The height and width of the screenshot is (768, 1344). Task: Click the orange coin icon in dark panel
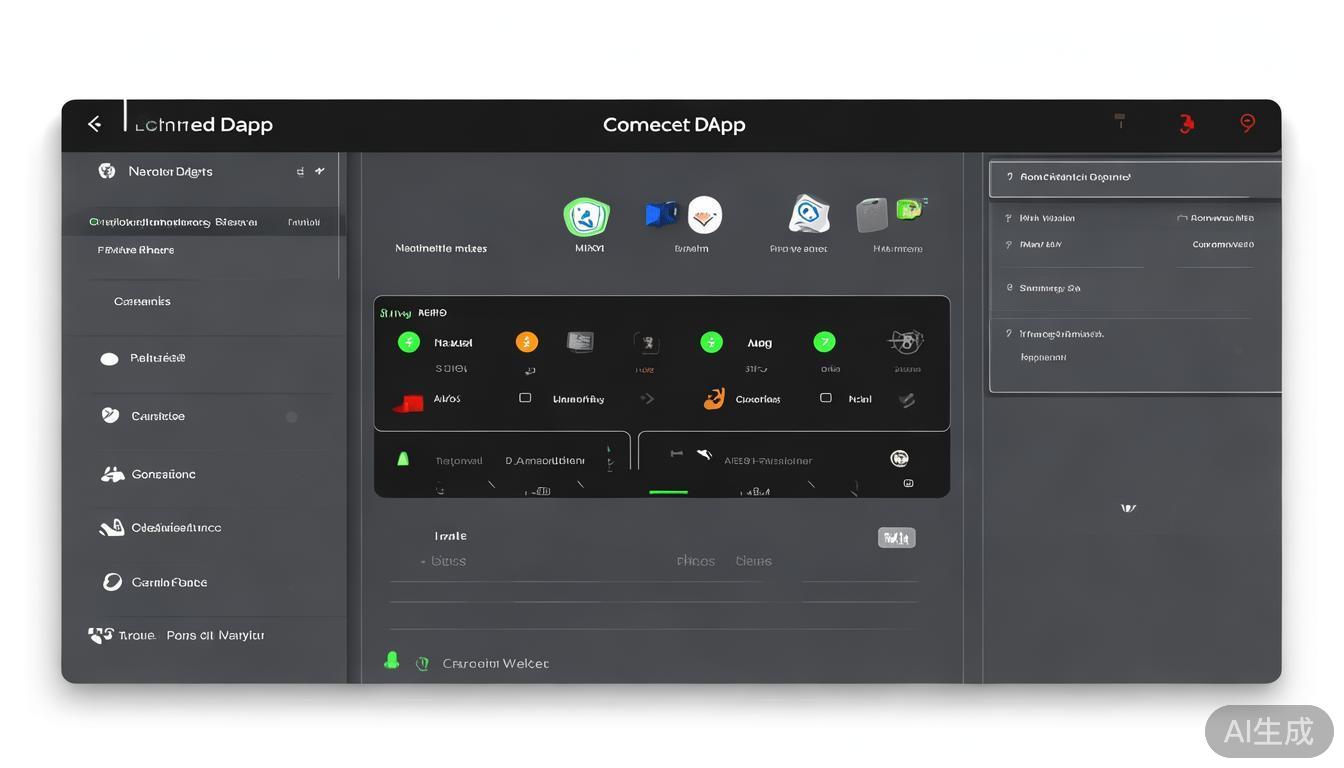[527, 342]
